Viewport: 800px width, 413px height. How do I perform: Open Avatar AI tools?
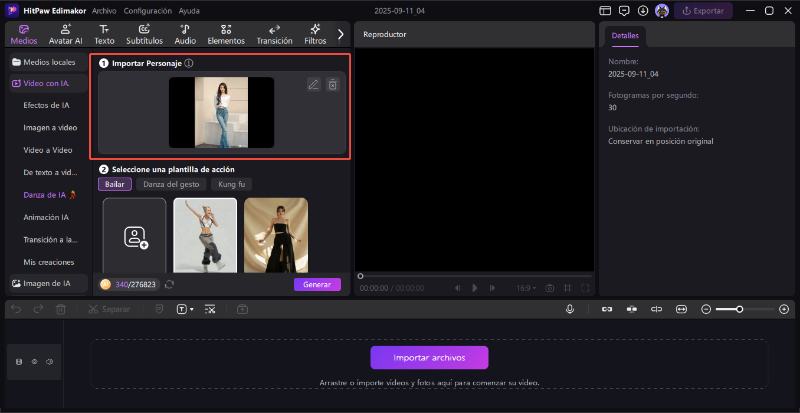tap(65, 35)
